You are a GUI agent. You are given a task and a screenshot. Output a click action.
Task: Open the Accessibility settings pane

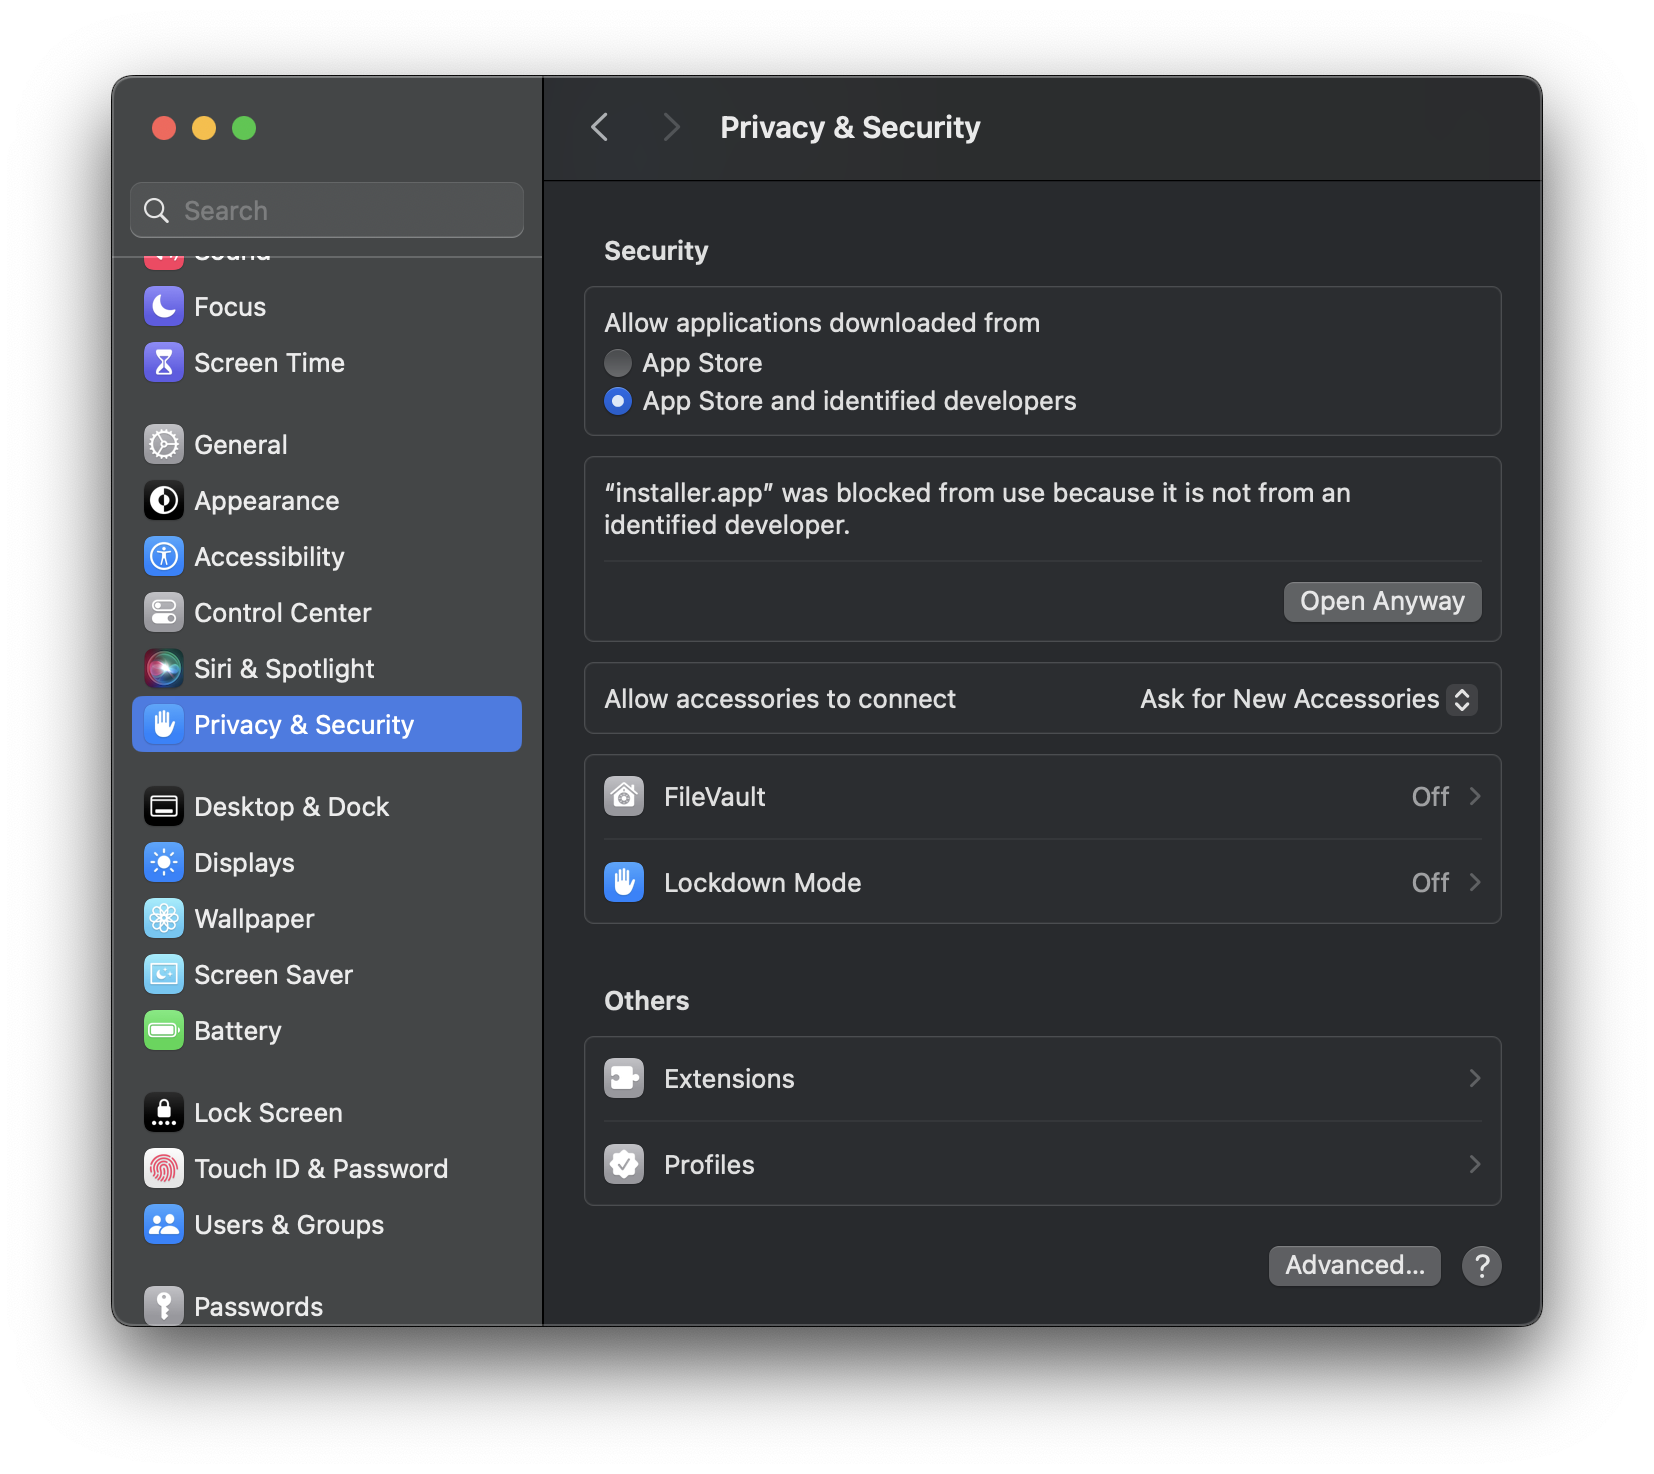point(327,556)
